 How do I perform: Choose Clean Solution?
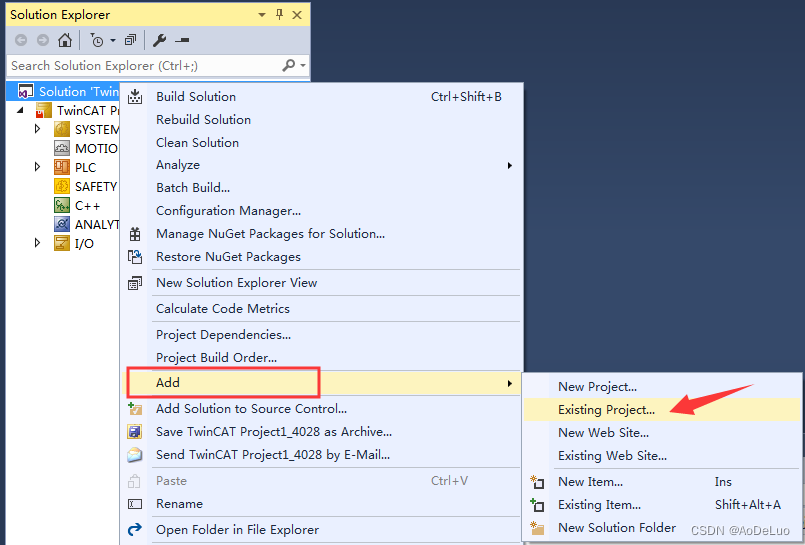coord(321,143)
